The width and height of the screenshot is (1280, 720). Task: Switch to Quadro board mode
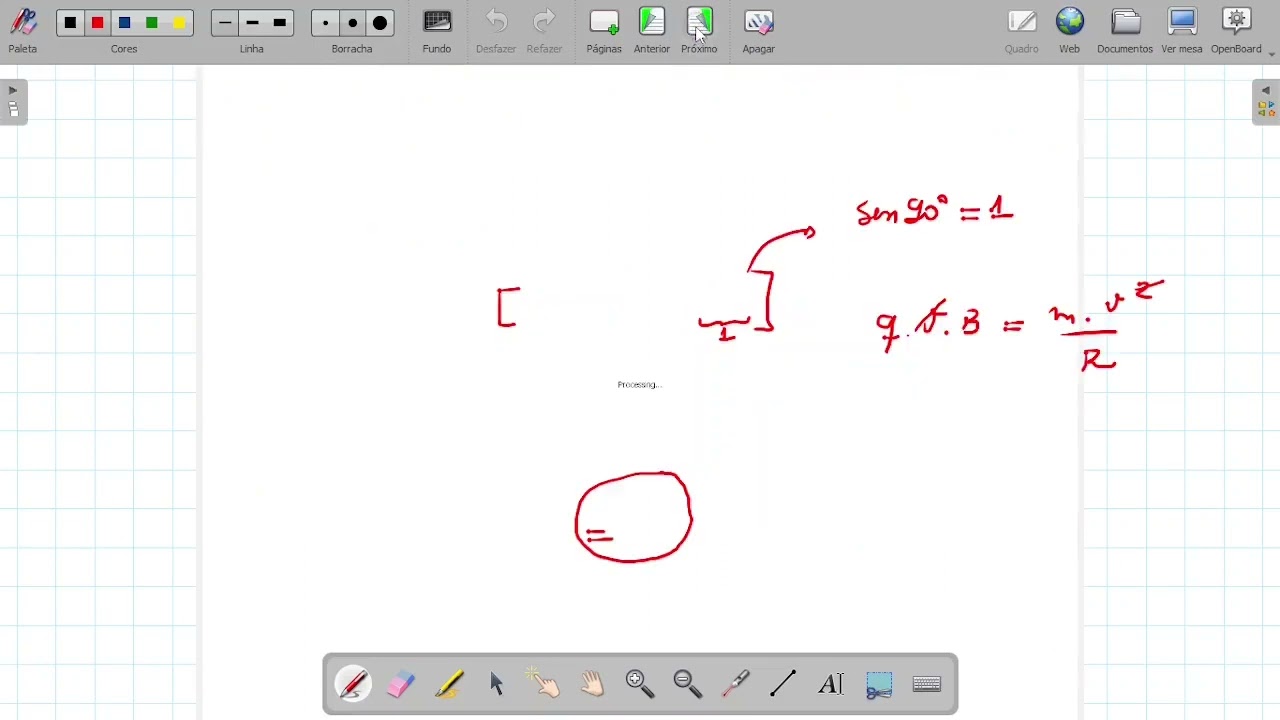click(x=1022, y=30)
